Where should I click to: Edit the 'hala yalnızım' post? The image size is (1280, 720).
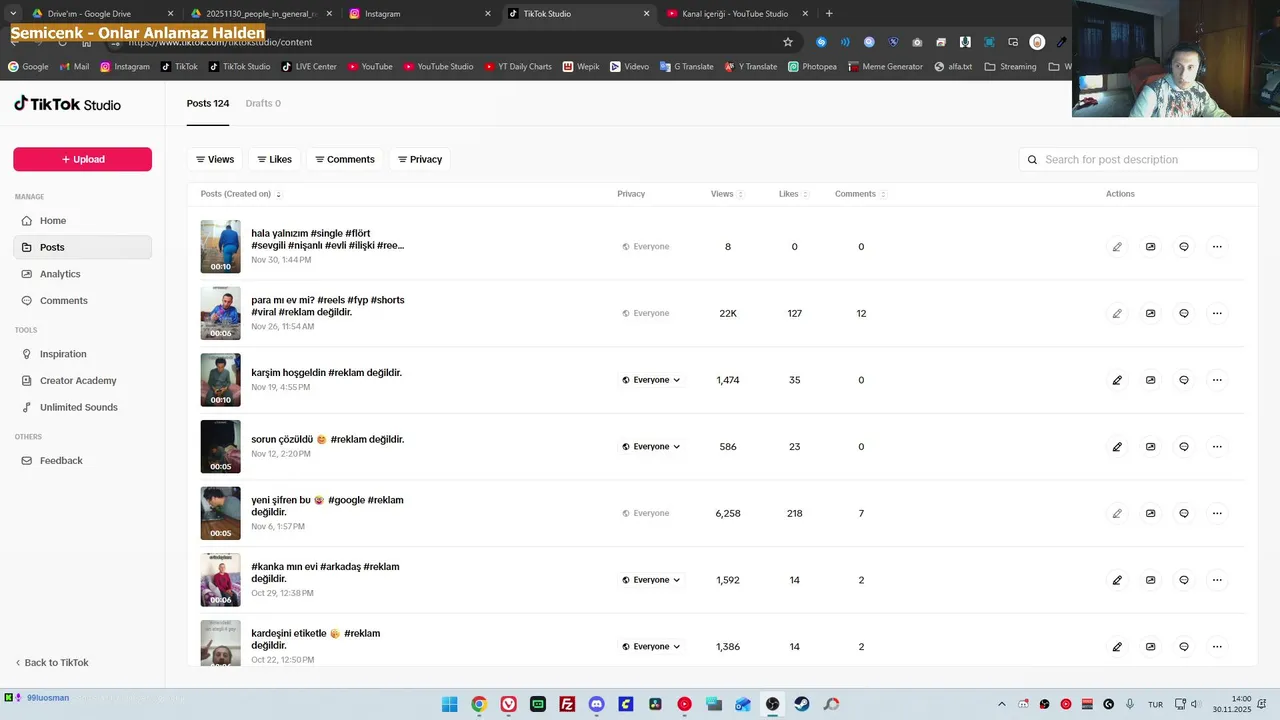coord(1117,247)
